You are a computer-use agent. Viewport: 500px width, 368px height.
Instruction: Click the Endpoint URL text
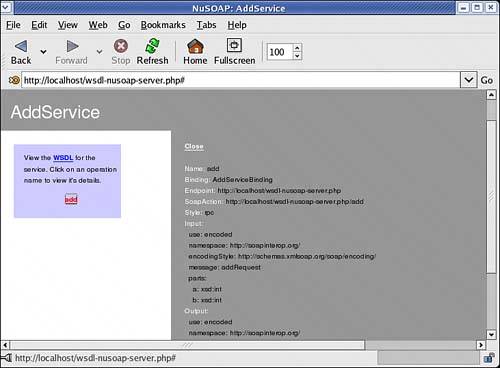pyautogui.click(x=279, y=191)
